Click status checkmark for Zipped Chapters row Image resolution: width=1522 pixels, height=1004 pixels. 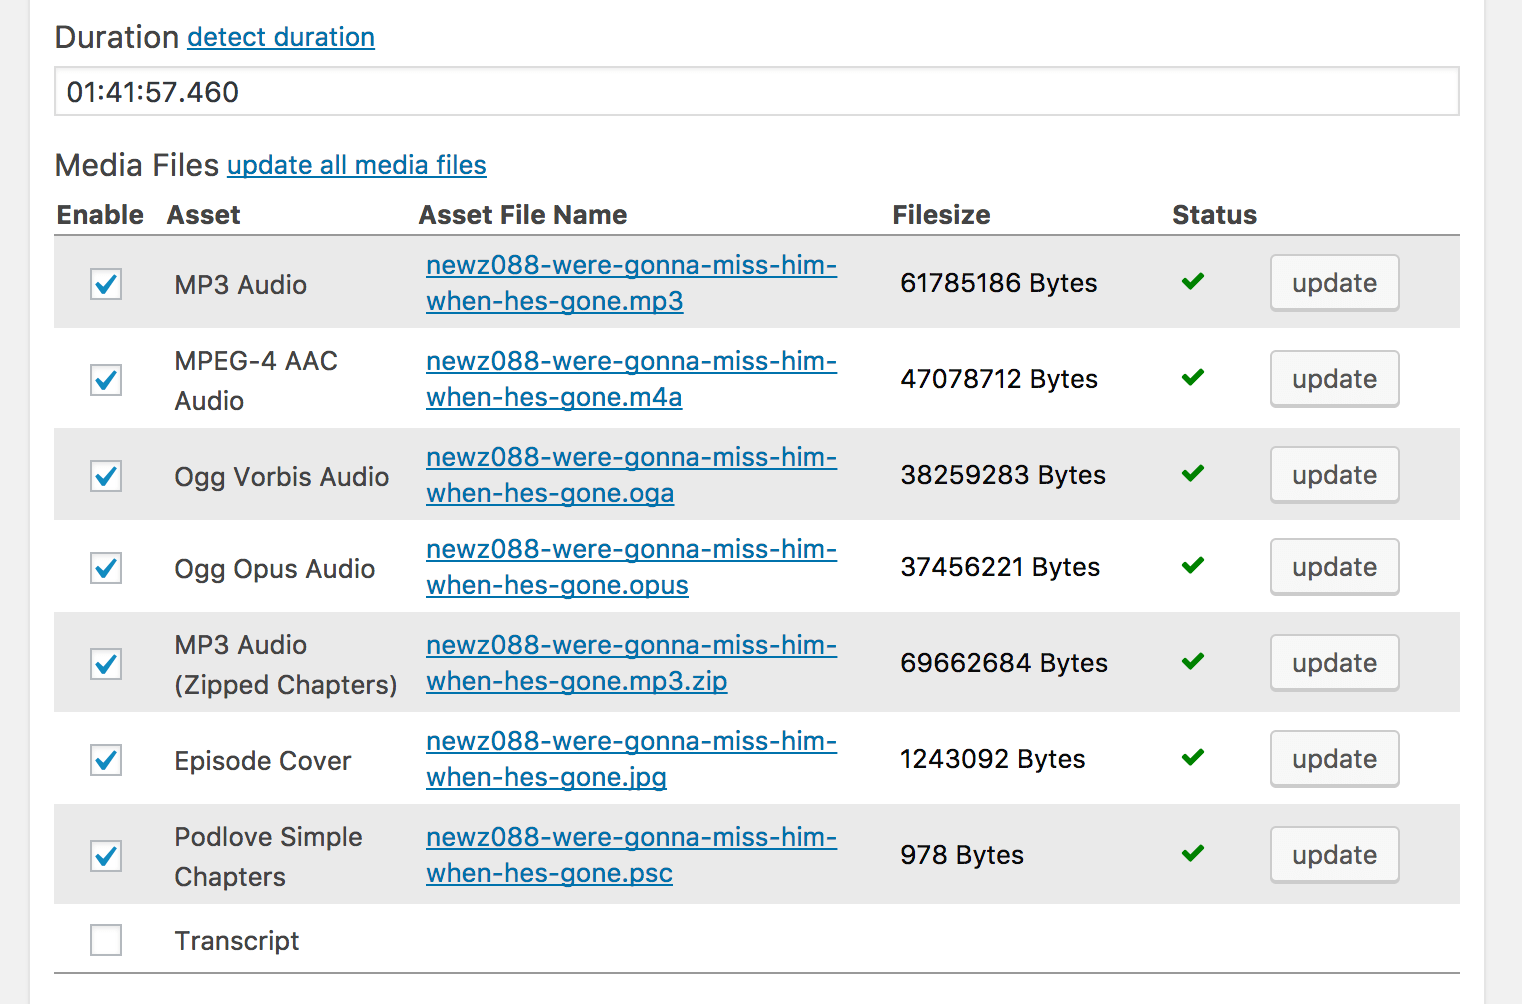point(1192,661)
